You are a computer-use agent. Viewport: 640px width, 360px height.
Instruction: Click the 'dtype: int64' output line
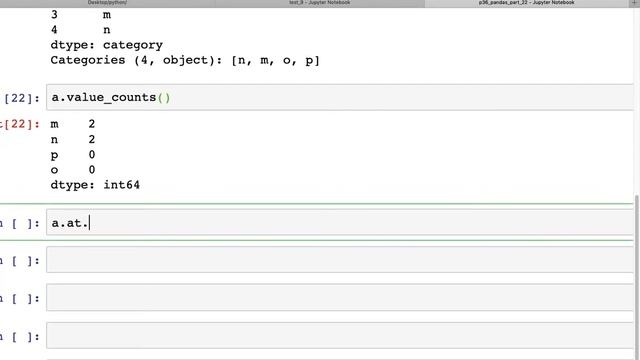95,185
